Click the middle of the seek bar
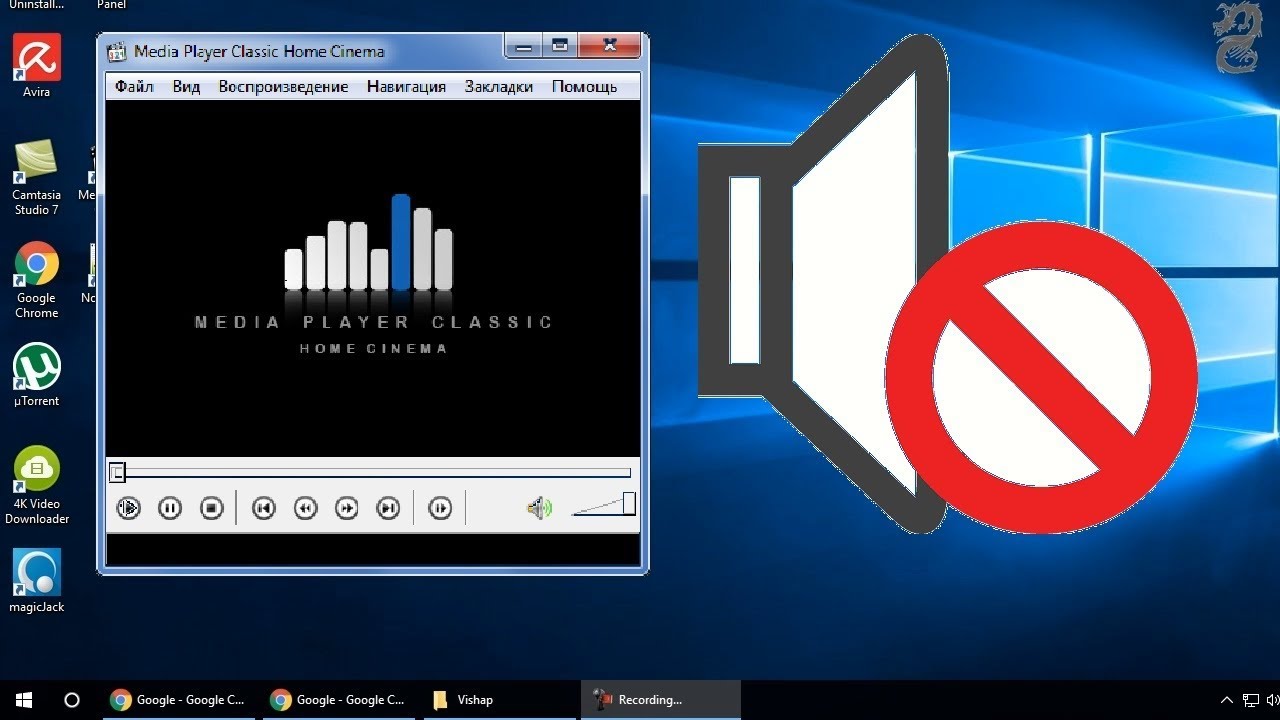Screen dimensions: 1280x720 pyautogui.click(x=371, y=472)
